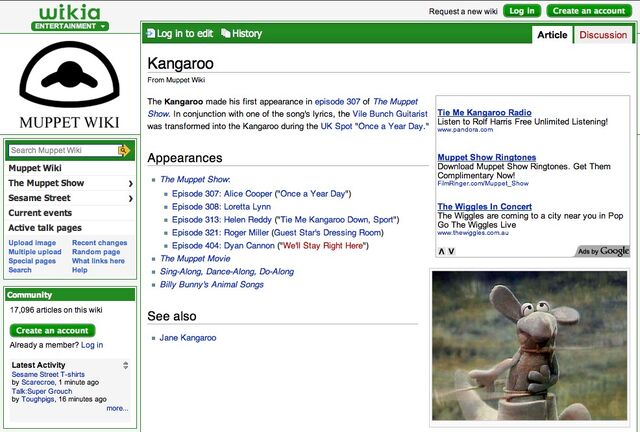Open the Entertainment hub dropdown
This screenshot has width=640, height=432.
click(70, 26)
